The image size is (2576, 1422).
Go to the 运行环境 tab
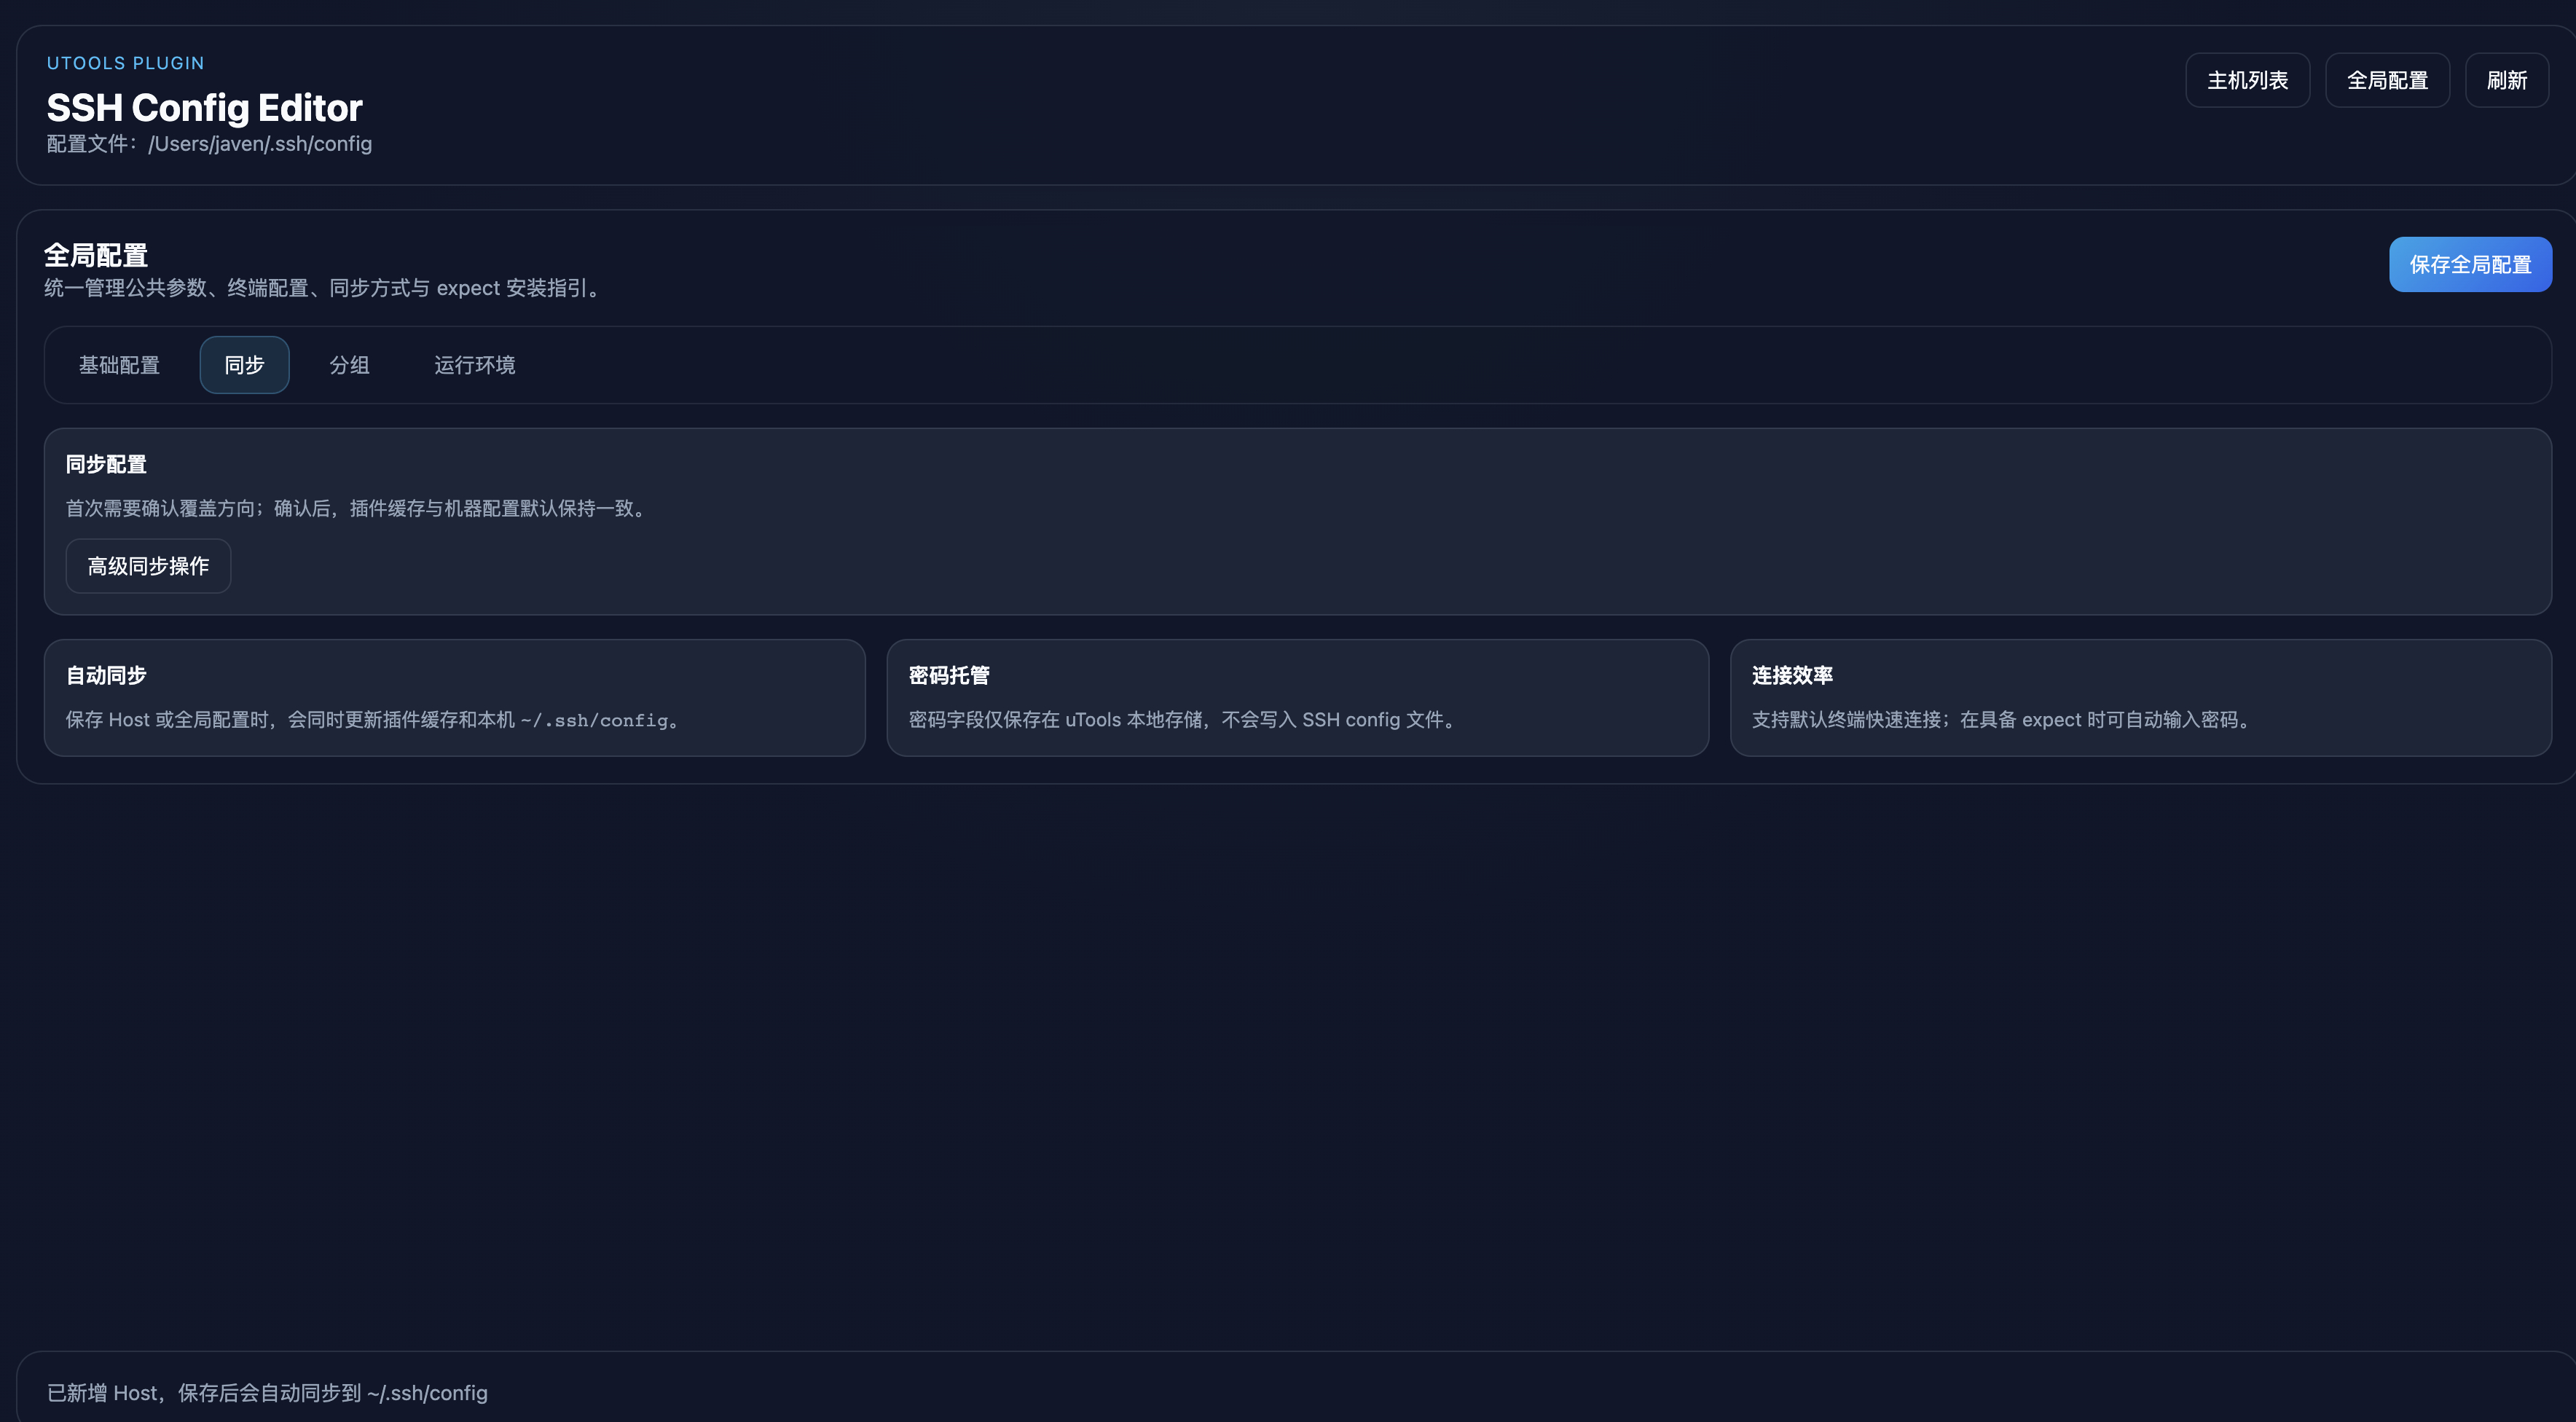[474, 365]
